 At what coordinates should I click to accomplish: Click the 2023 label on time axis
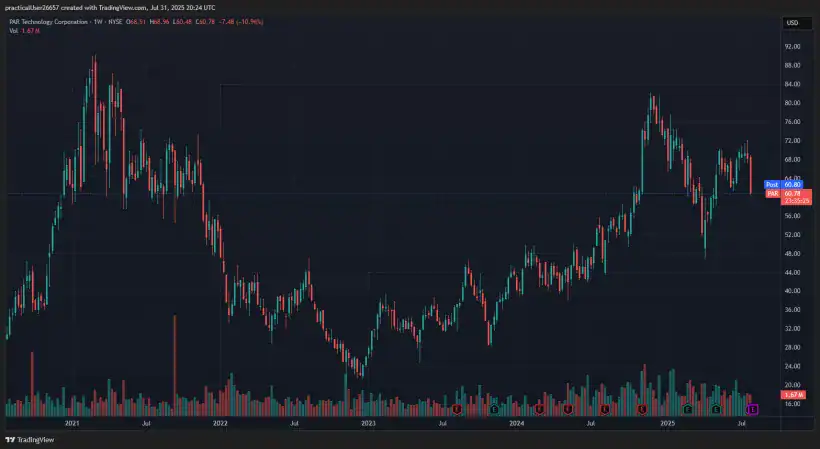click(x=368, y=424)
